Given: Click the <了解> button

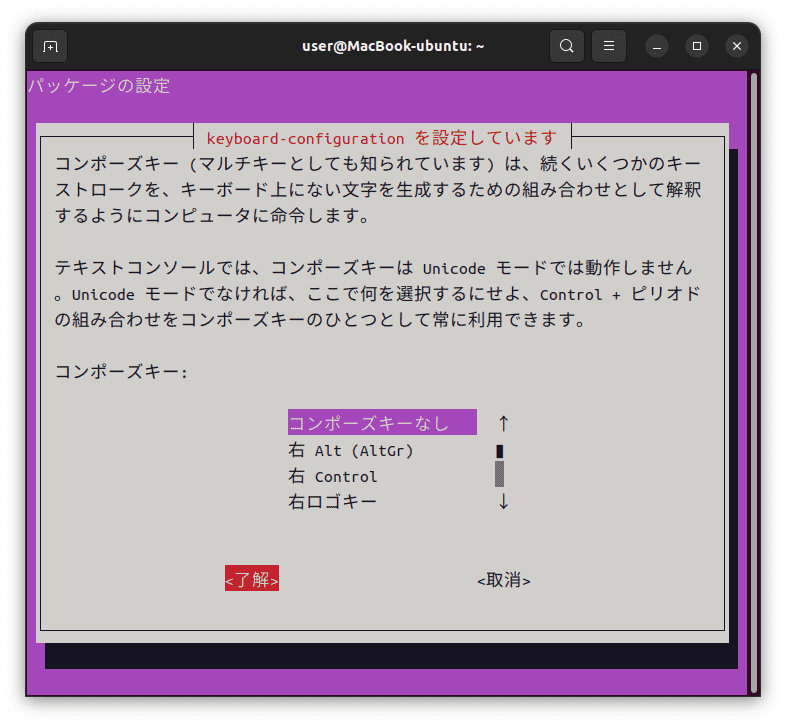Looking at the screenshot, I should pyautogui.click(x=252, y=579).
